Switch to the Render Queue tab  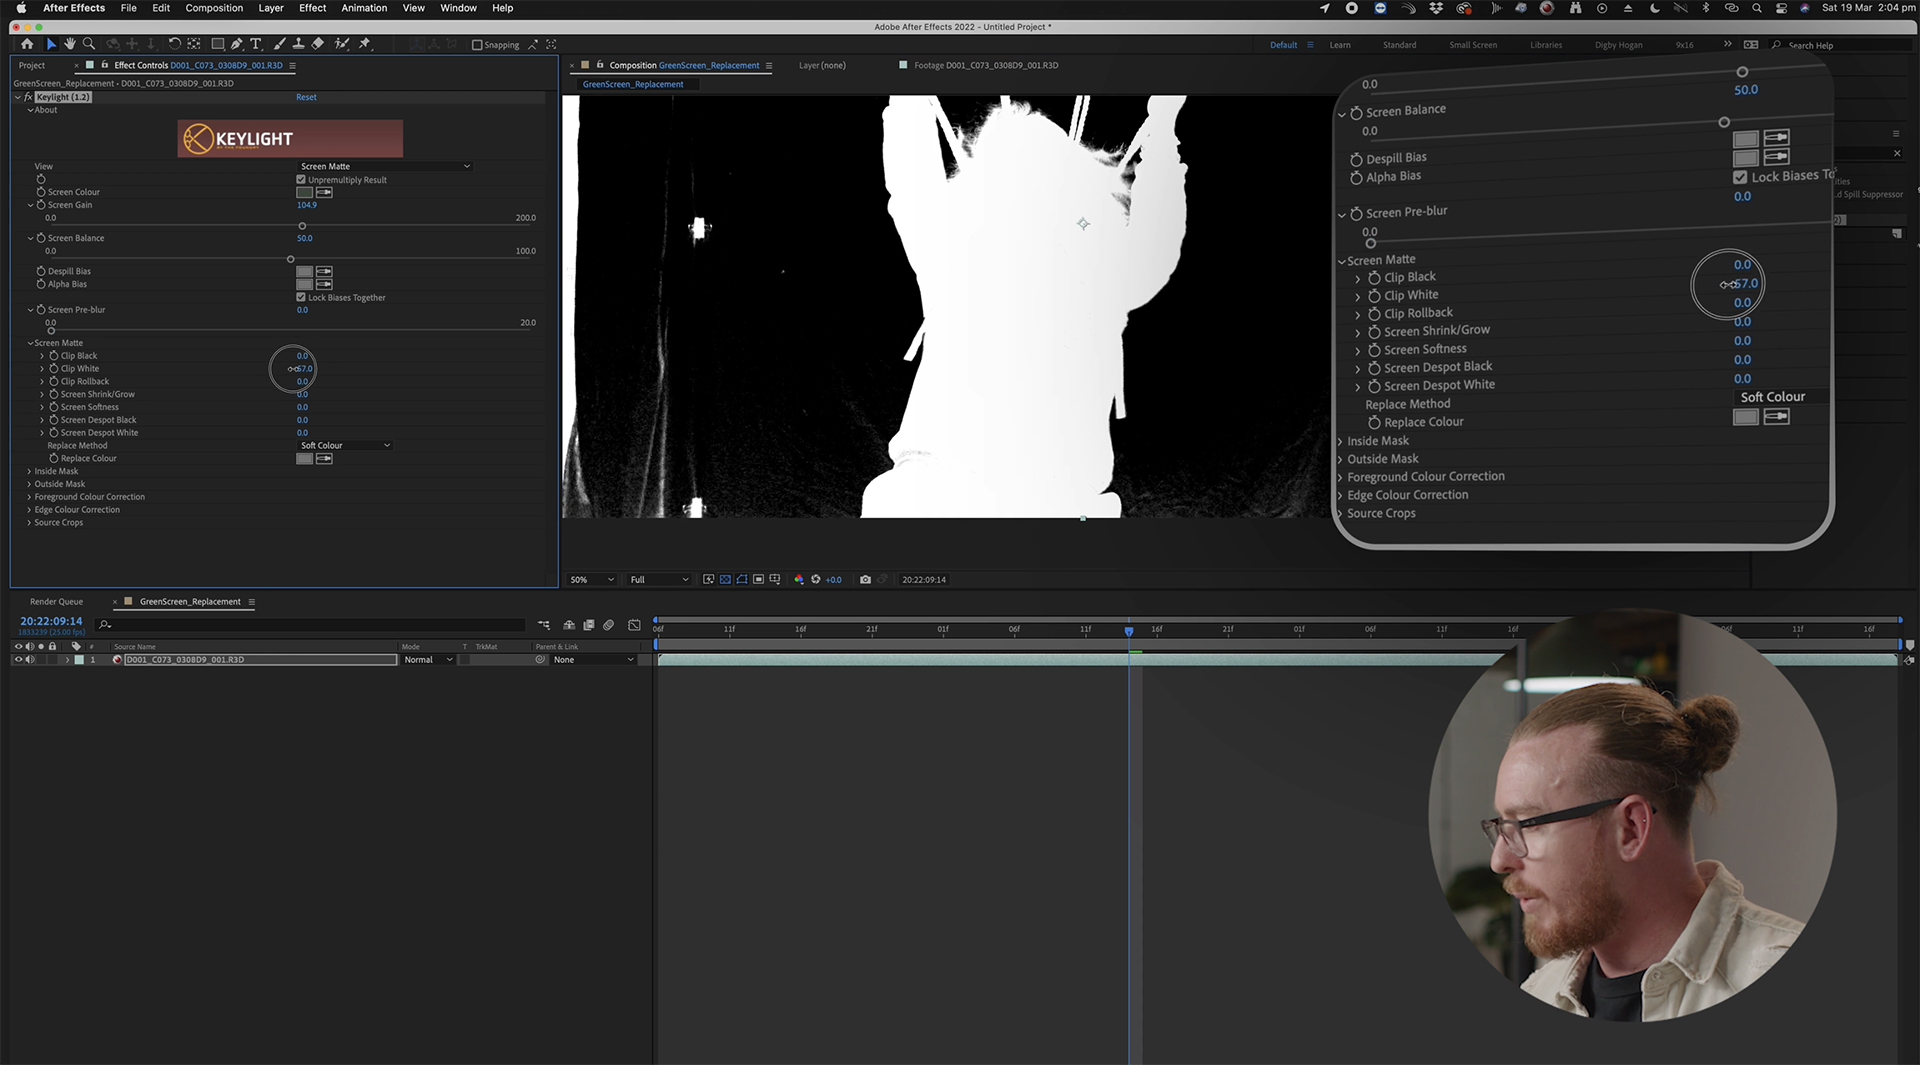(x=56, y=602)
